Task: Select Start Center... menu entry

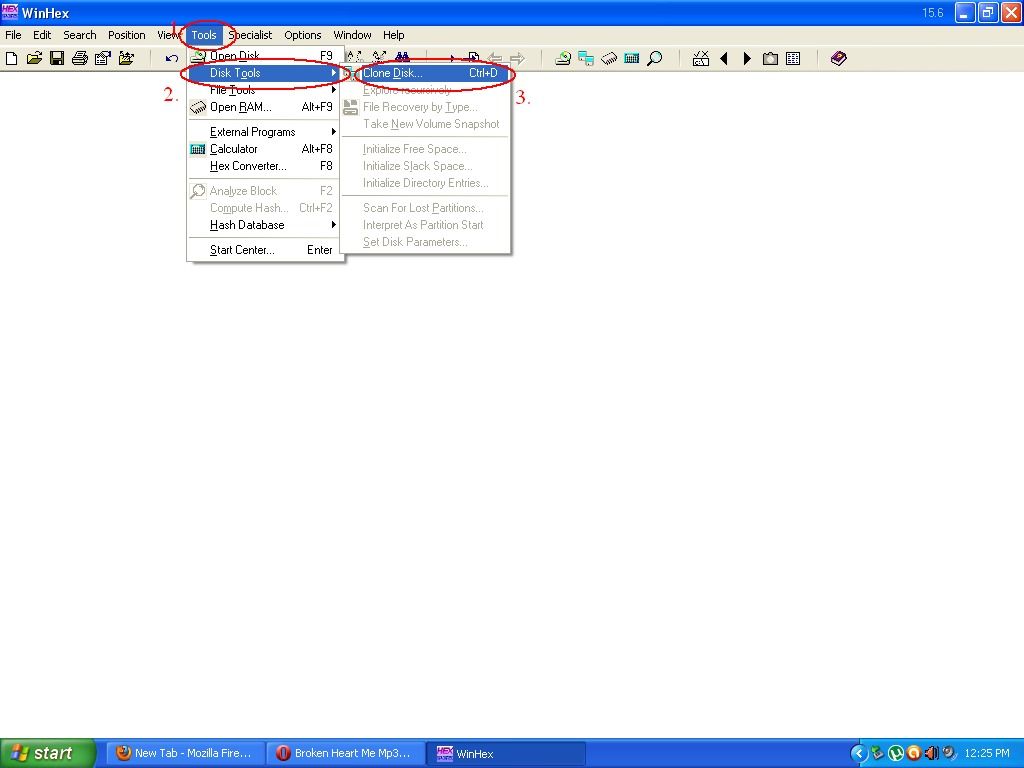Action: 264,249
